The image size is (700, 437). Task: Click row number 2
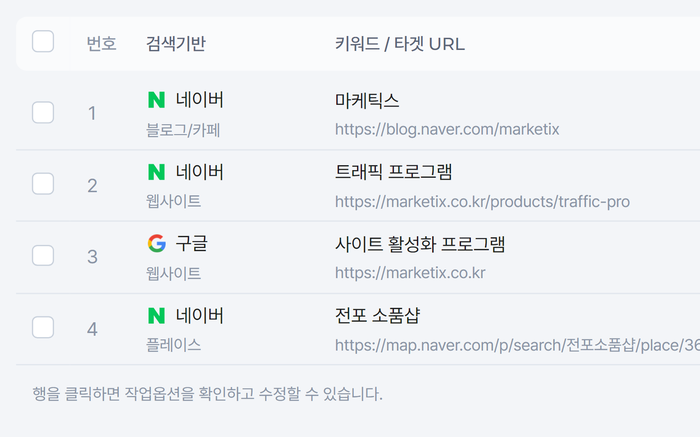tap(92, 186)
